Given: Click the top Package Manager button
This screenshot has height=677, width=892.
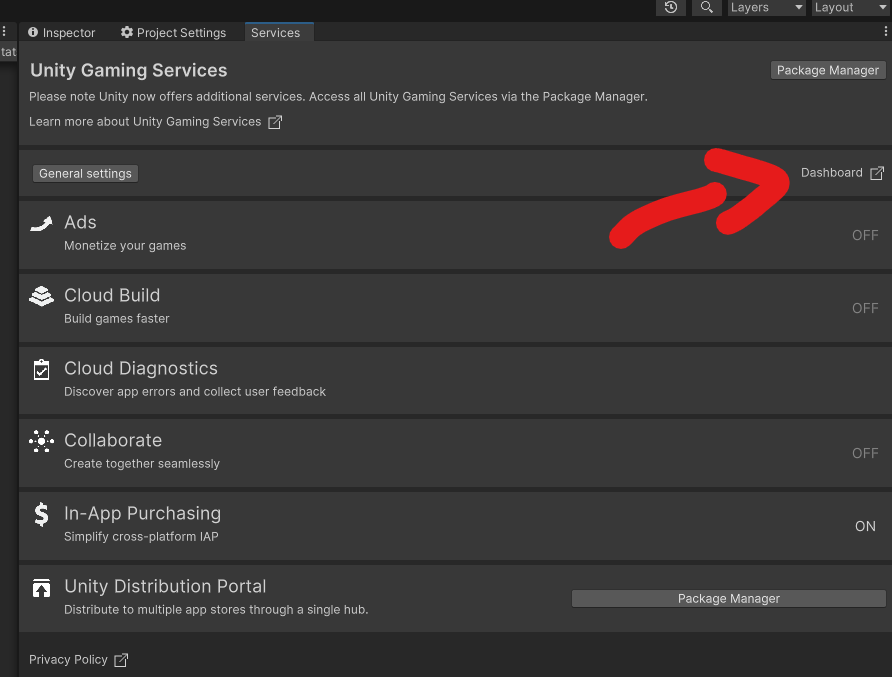Looking at the screenshot, I should (828, 70).
